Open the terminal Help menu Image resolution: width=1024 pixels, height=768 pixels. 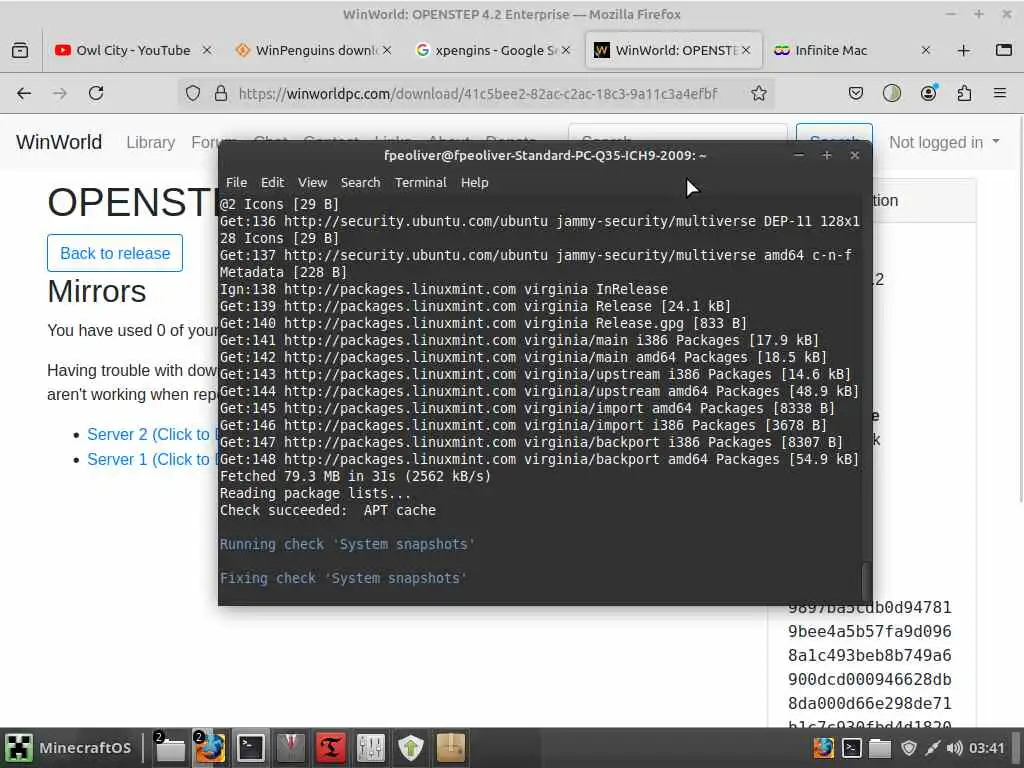(x=475, y=183)
